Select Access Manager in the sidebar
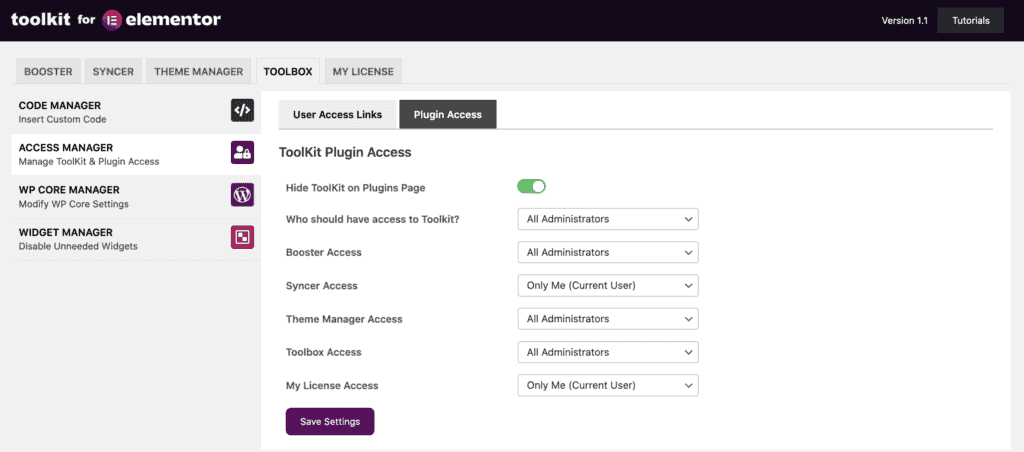 click(136, 154)
